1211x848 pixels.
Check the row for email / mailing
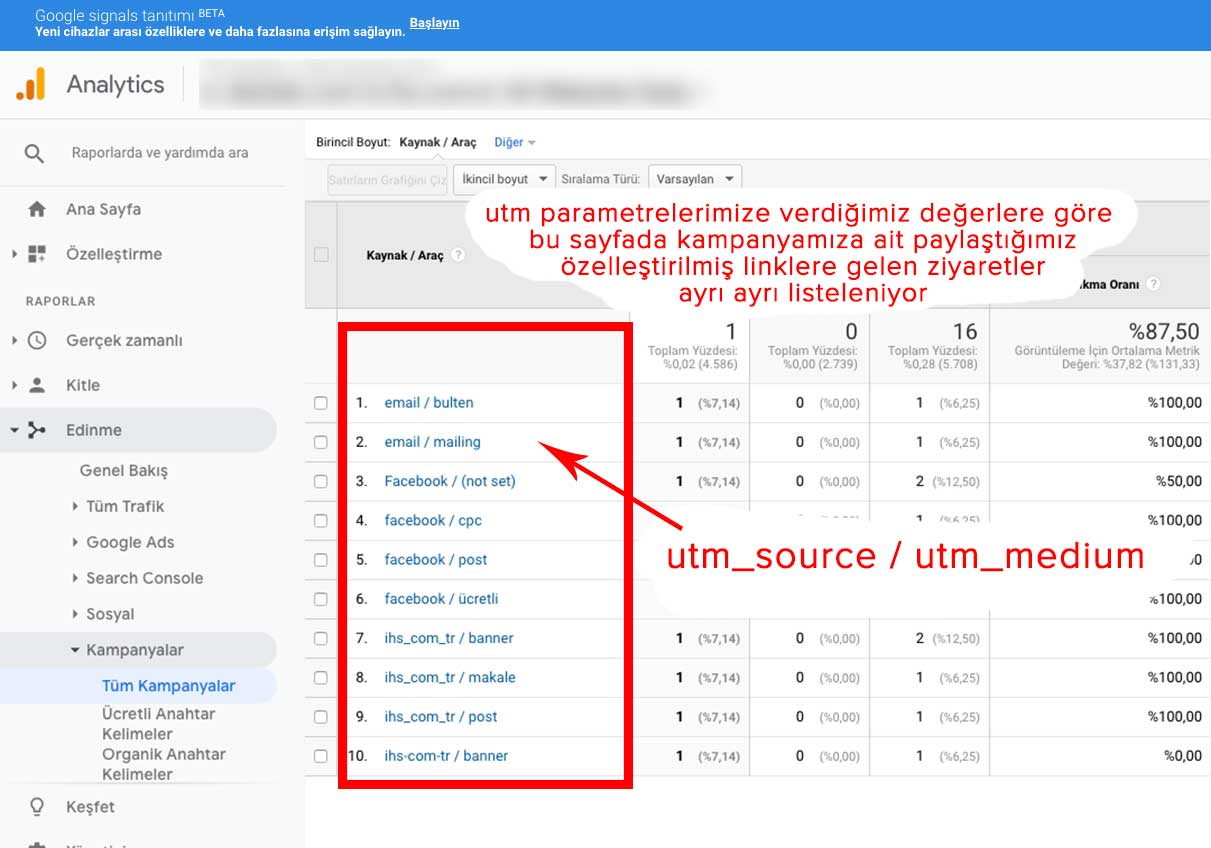click(321, 442)
